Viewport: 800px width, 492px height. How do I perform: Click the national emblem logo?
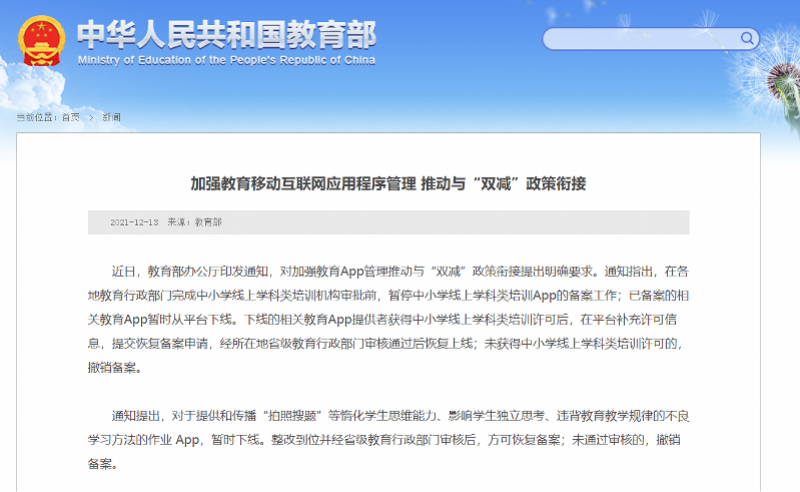click(41, 41)
